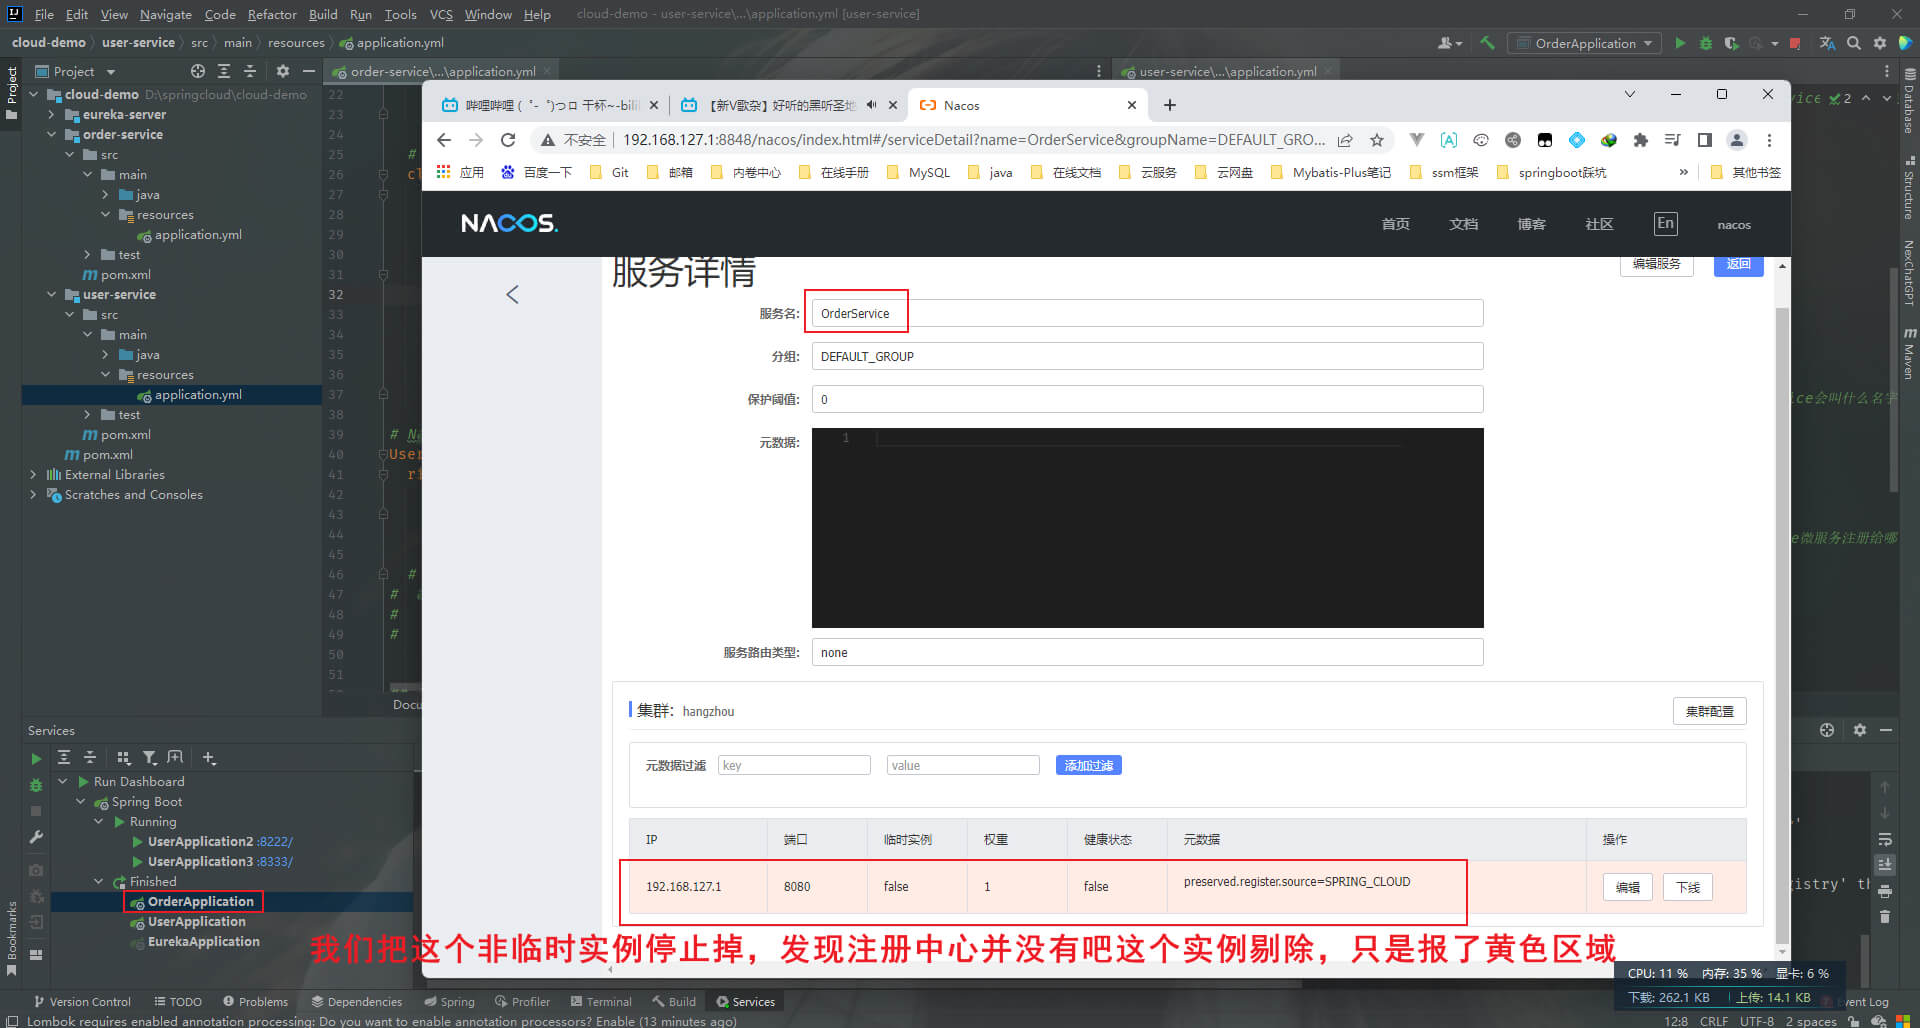Viewport: 1920px width, 1028px height.
Task: Switch to the Terminal tool window tab
Action: (601, 1001)
